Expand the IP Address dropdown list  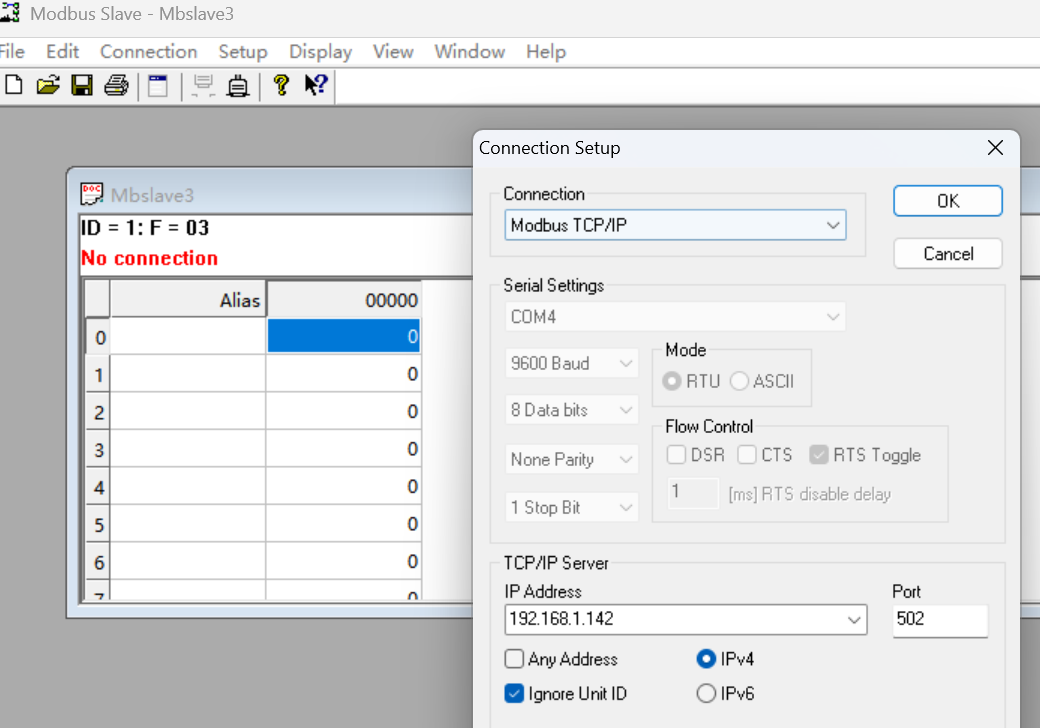coord(854,620)
